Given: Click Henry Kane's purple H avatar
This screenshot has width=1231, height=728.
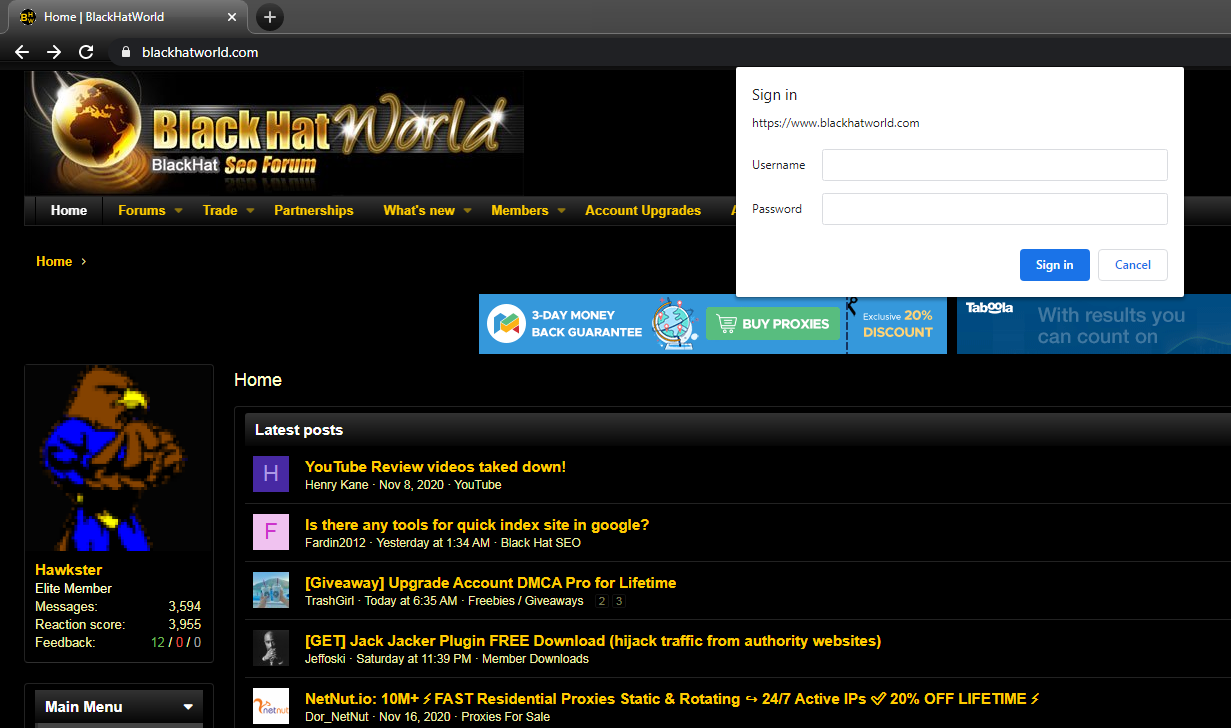Looking at the screenshot, I should coord(271,474).
